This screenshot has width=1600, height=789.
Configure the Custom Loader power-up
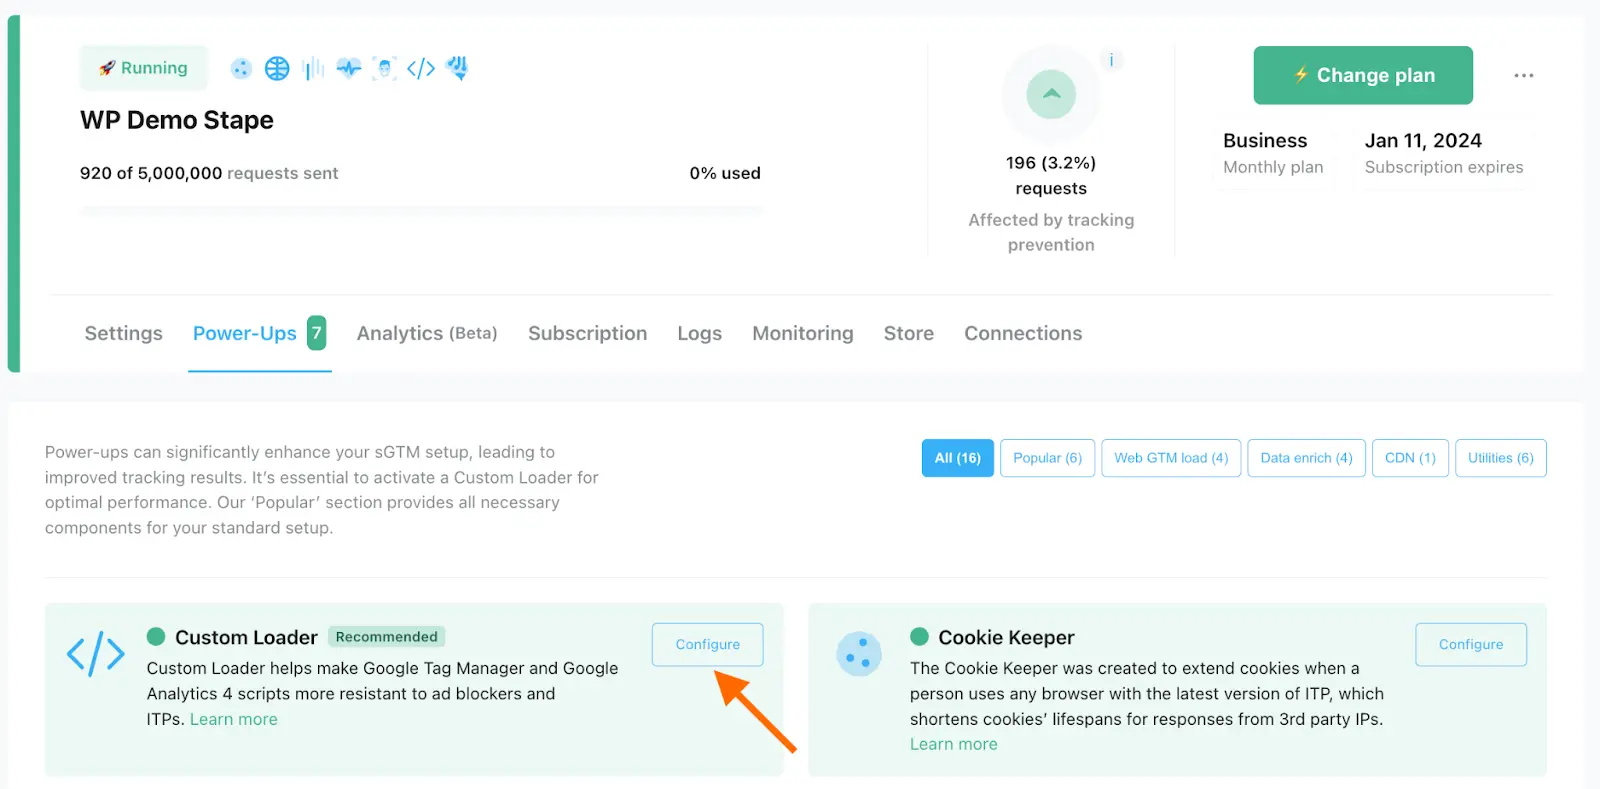pos(708,645)
